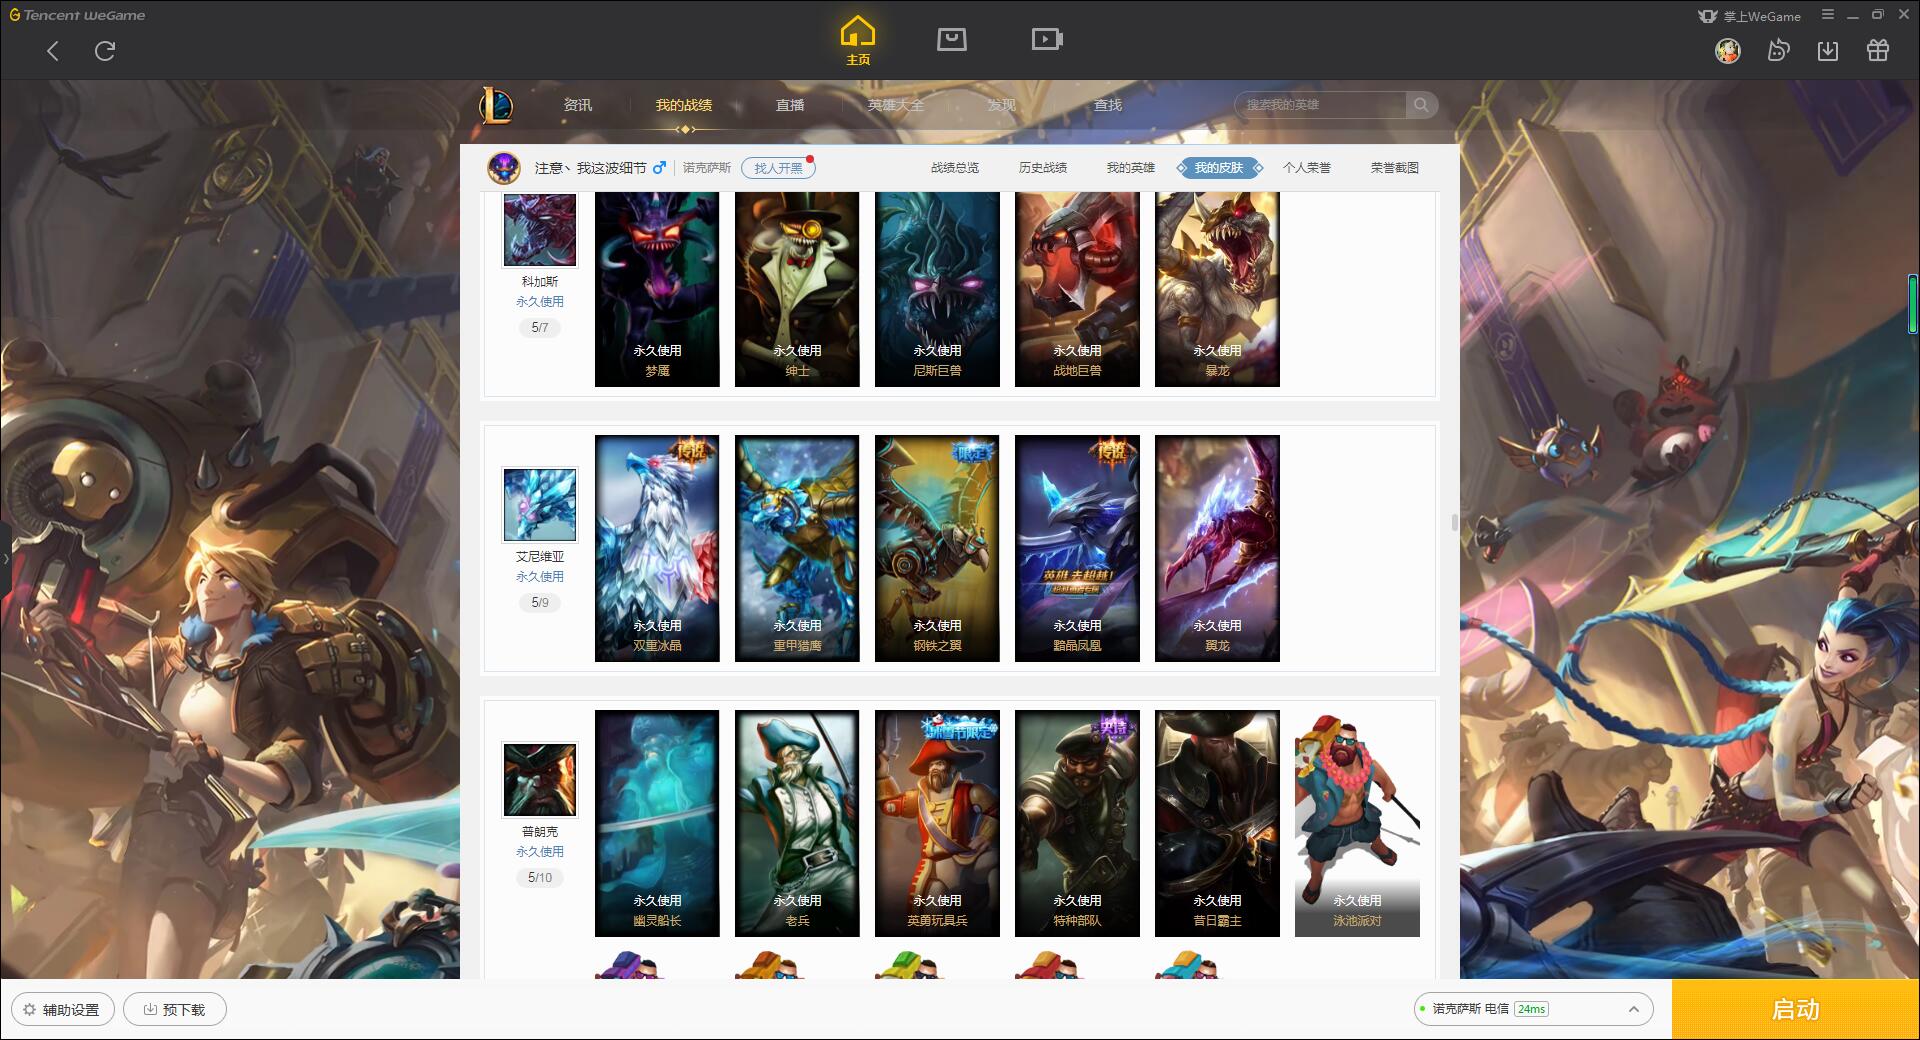Switch to 战绩总览 sub-tab
The image size is (1920, 1040).
pos(955,168)
